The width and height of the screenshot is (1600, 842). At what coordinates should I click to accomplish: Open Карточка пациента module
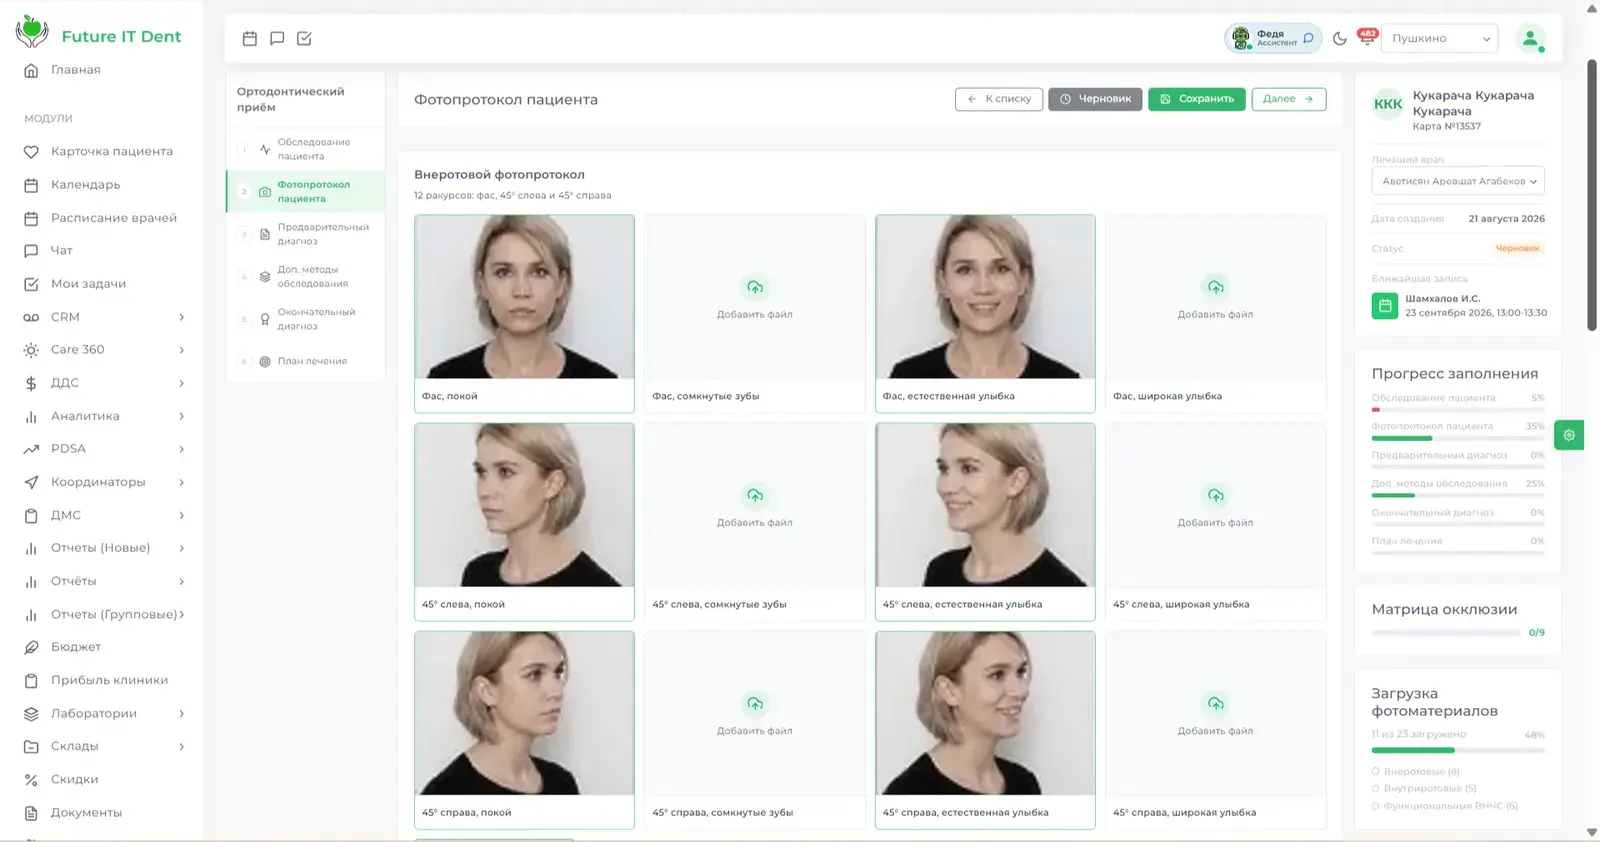point(111,152)
